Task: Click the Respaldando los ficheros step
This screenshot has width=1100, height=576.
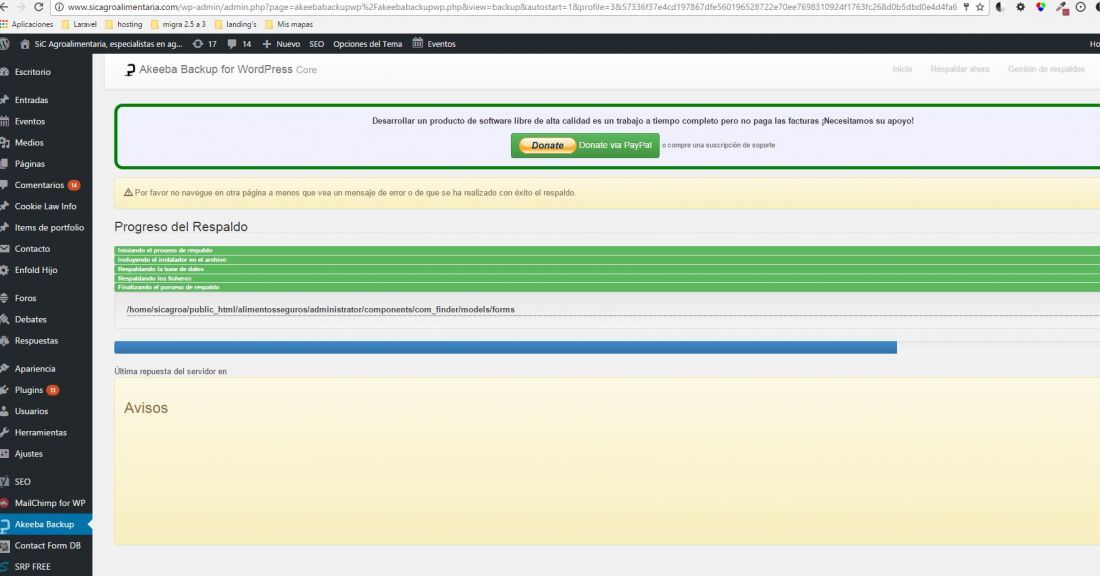Action: tap(607, 278)
